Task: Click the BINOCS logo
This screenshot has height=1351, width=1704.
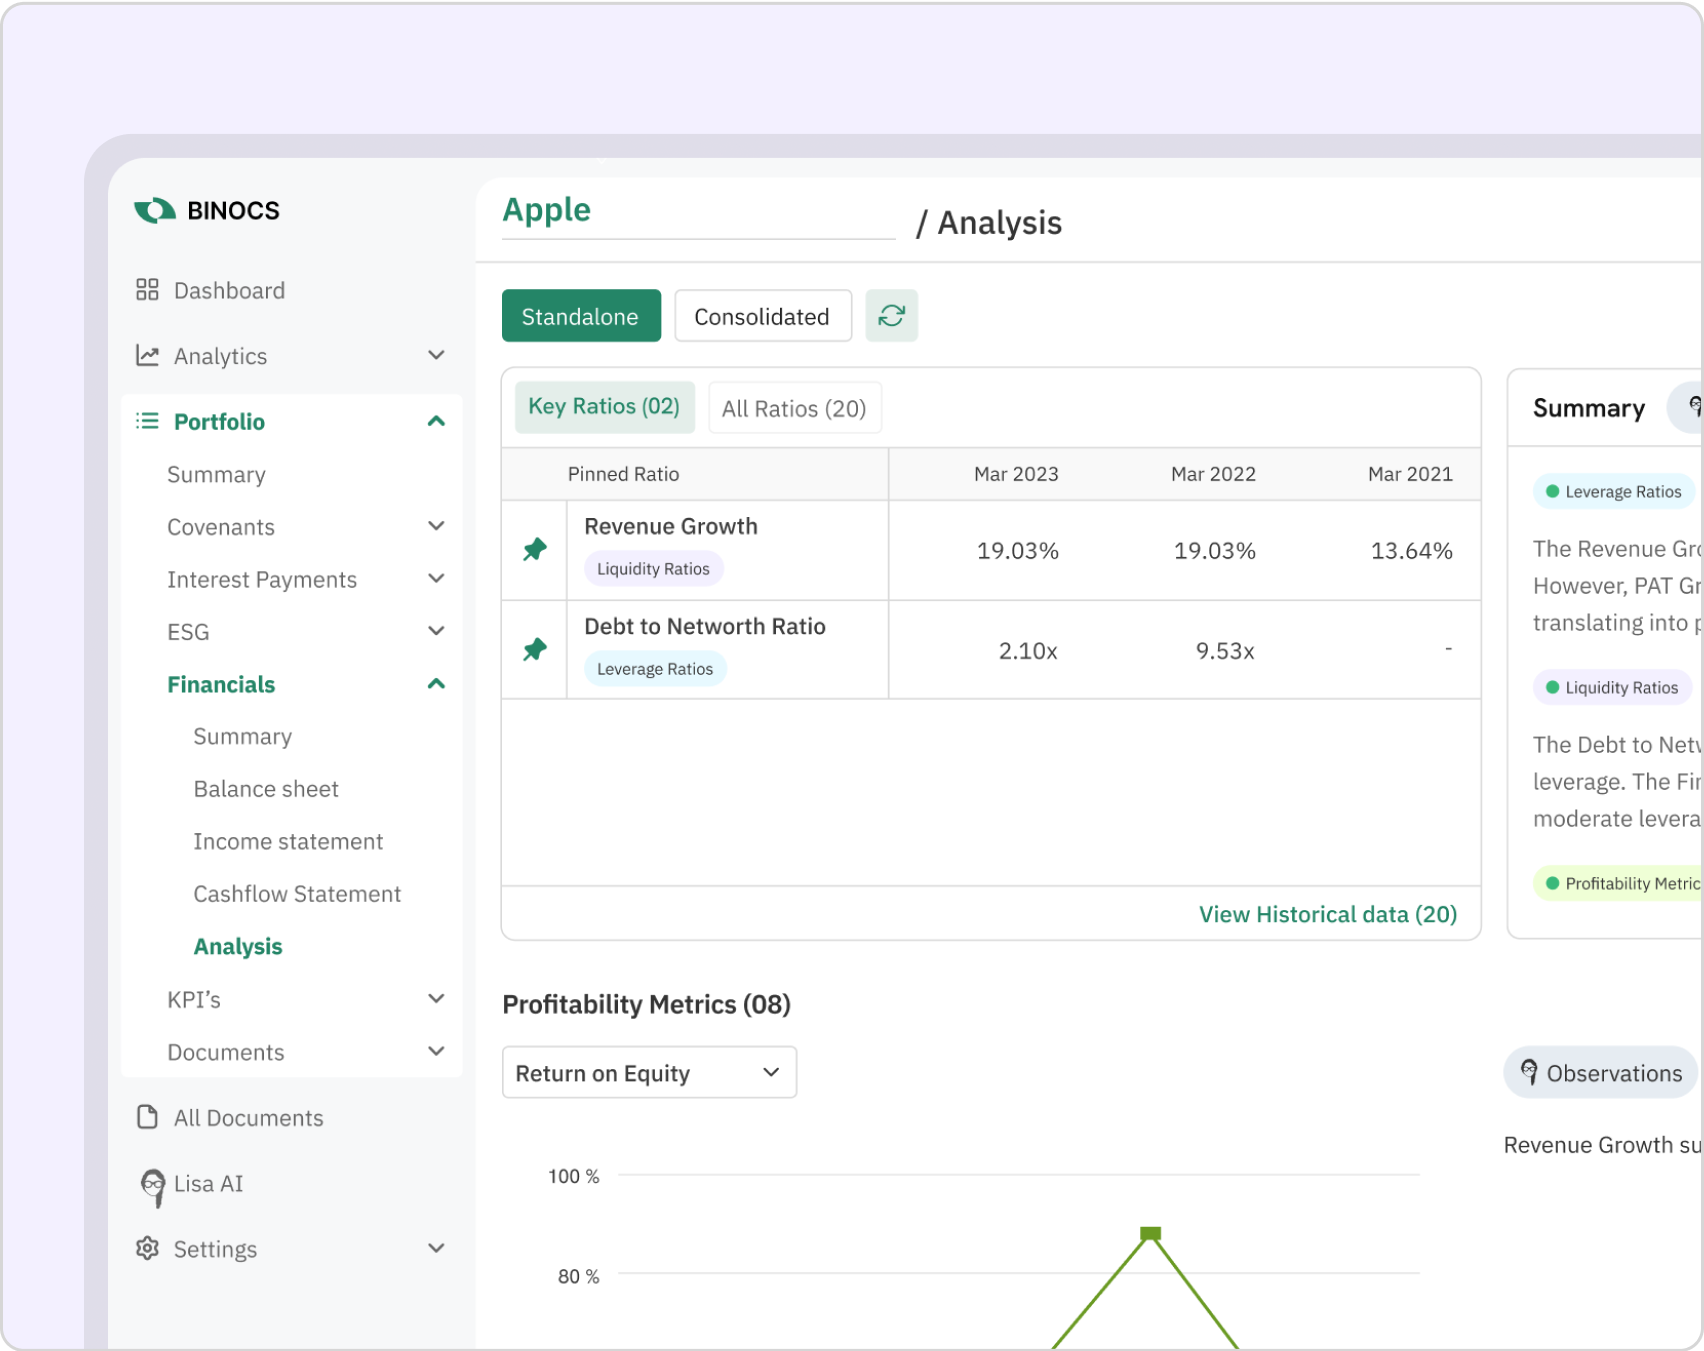Action: tap(208, 210)
